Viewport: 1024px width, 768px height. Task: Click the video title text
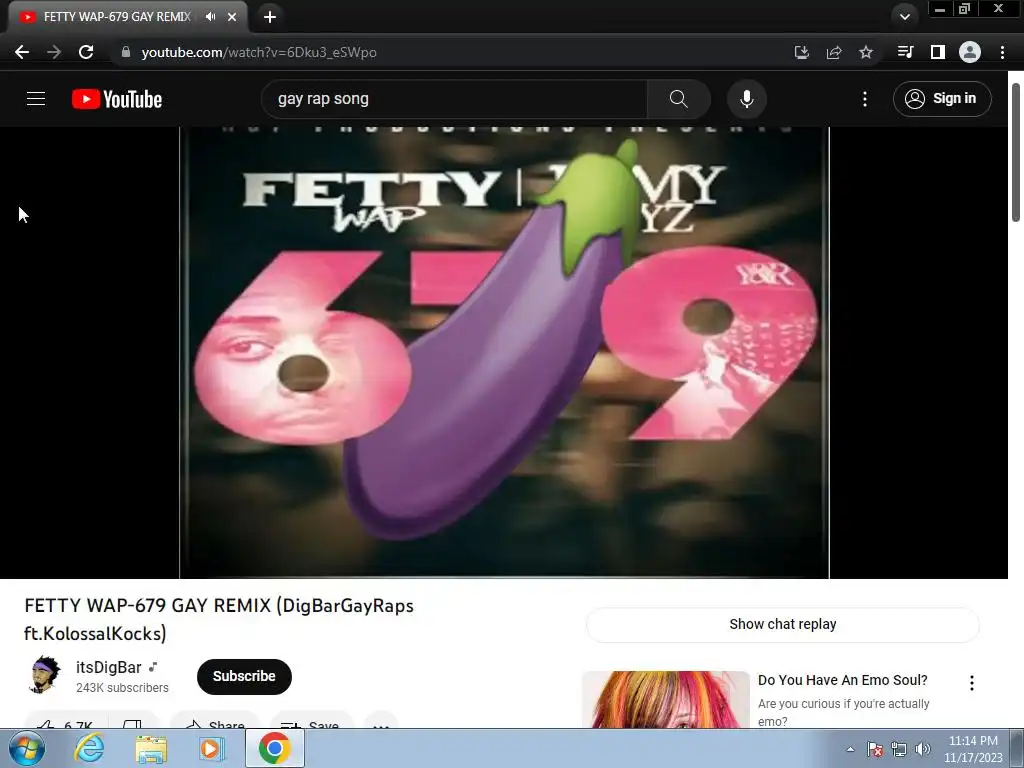click(219, 619)
